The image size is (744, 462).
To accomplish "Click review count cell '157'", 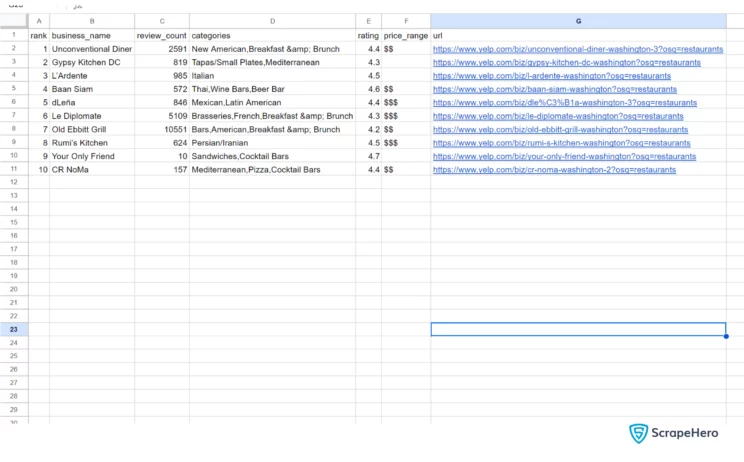I will [x=162, y=169].
